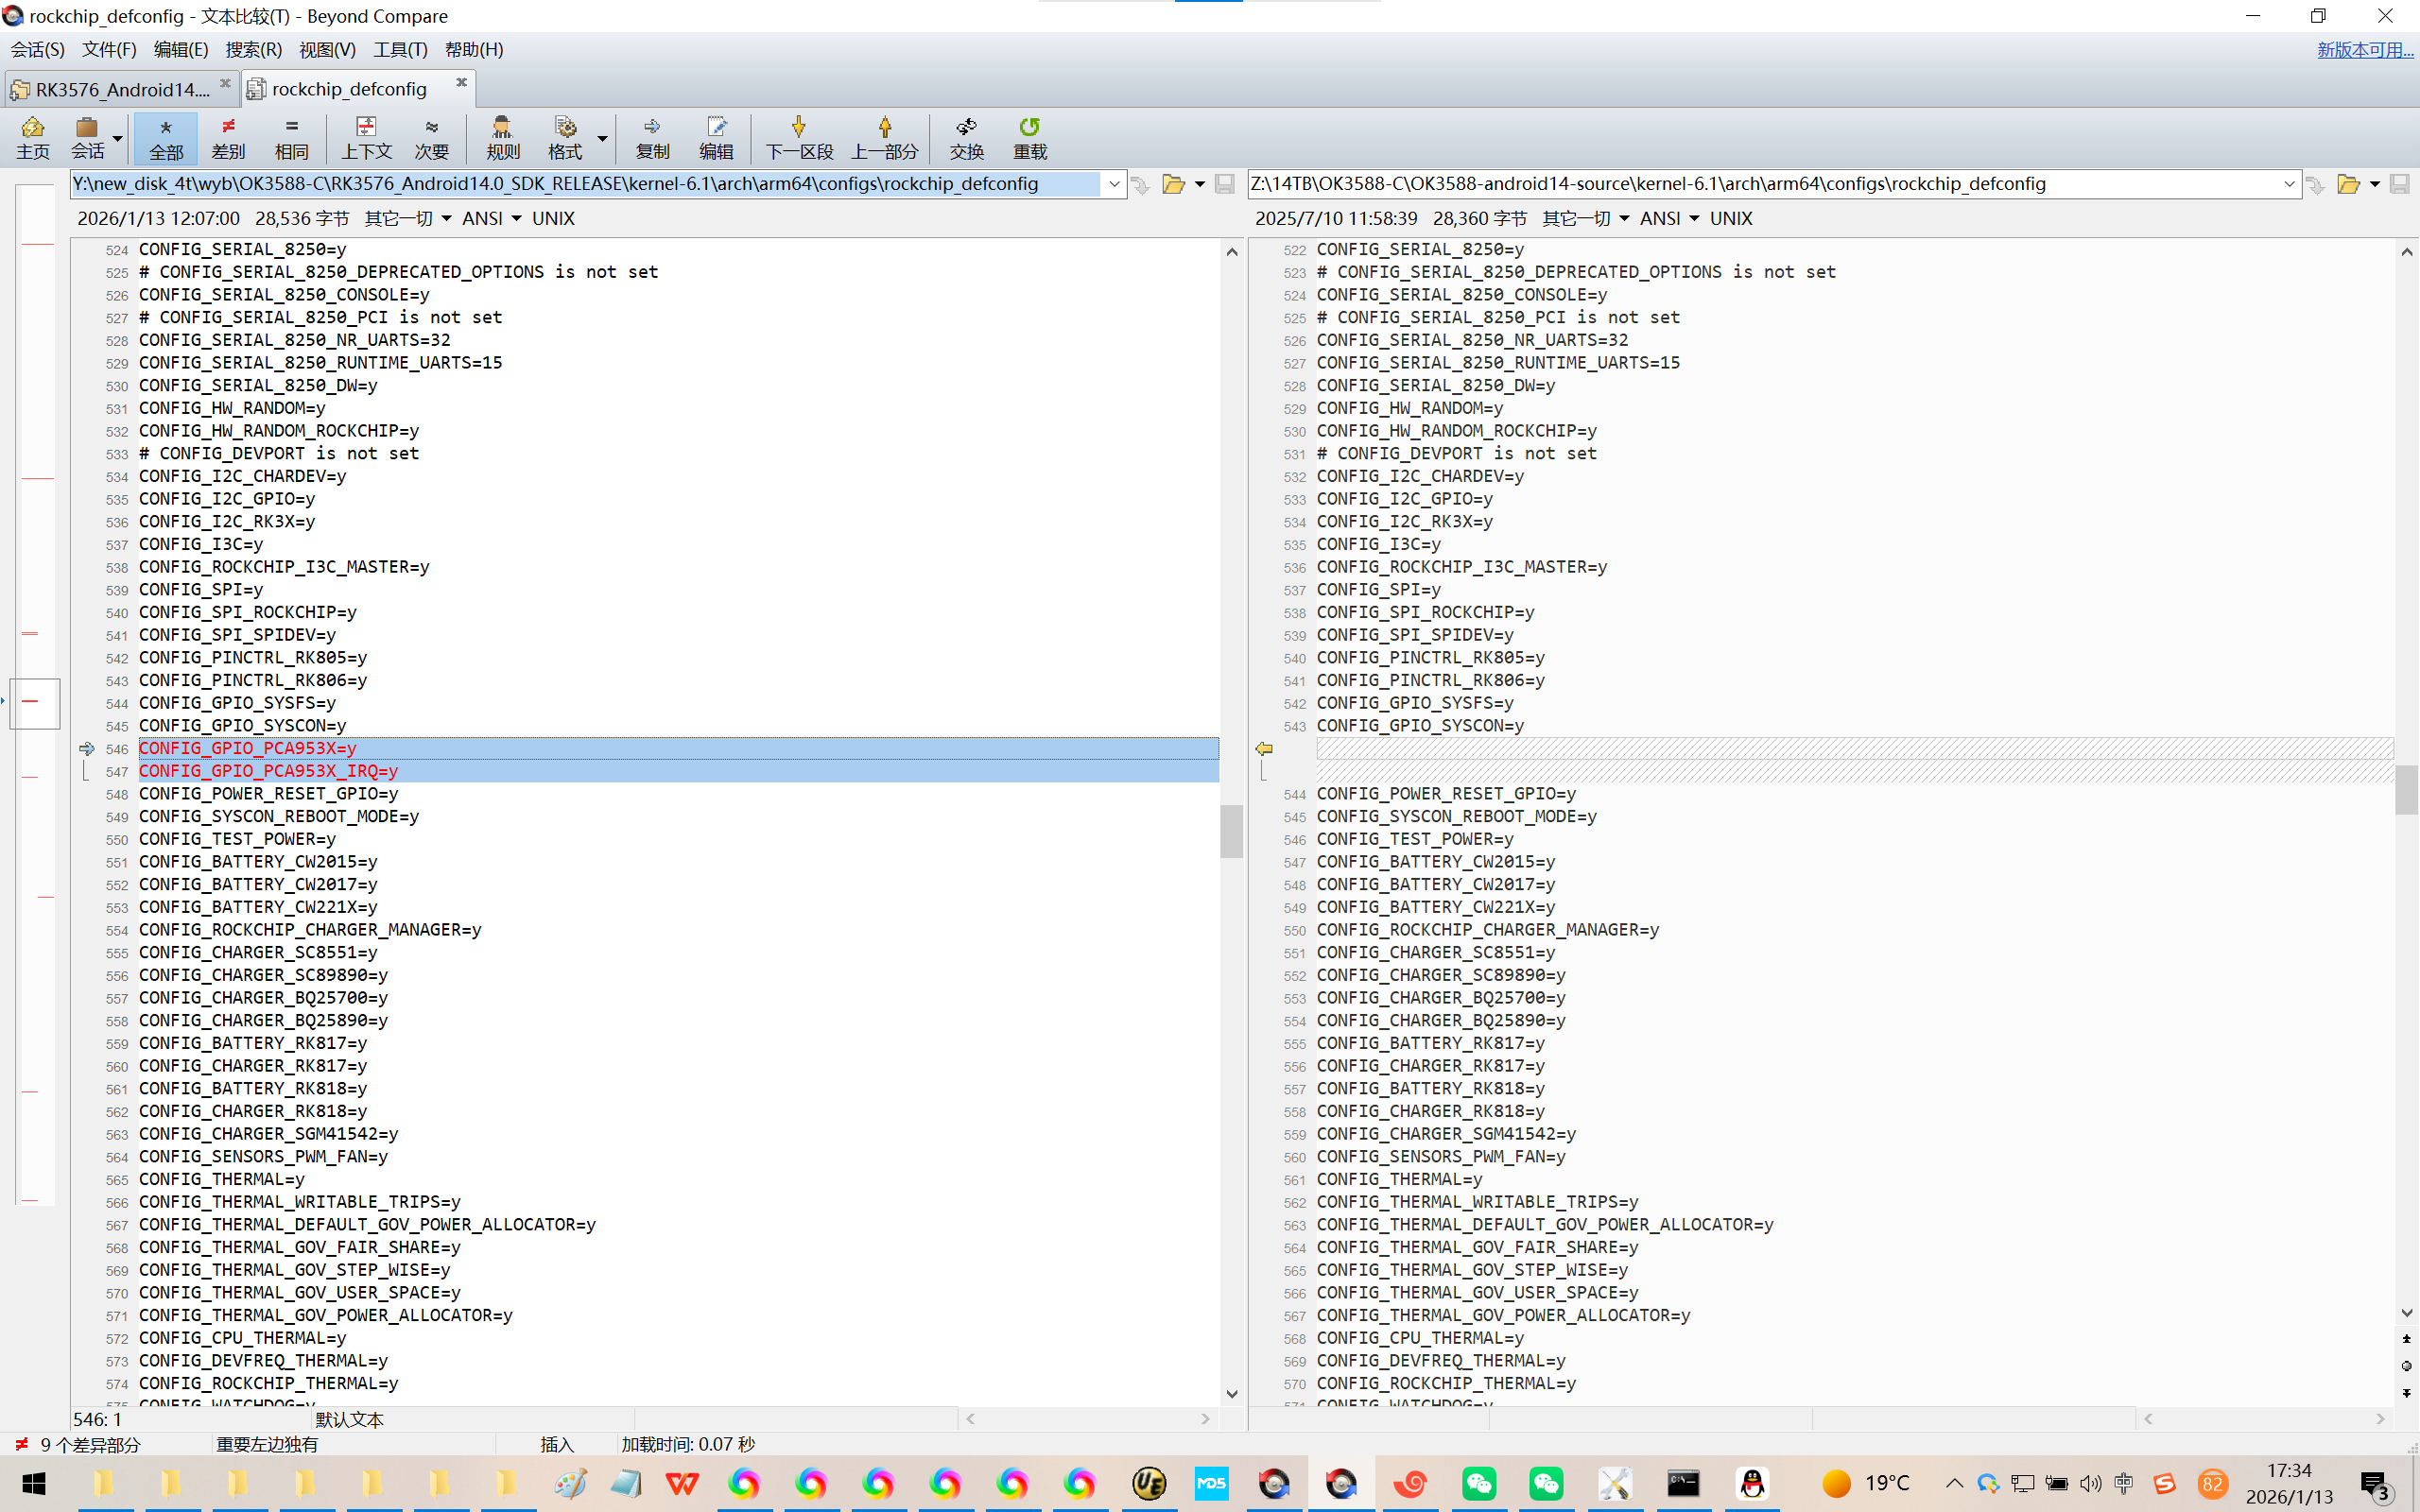Click 新版本可用 update link
2420x1512 pixels.
pyautogui.click(x=2364, y=49)
